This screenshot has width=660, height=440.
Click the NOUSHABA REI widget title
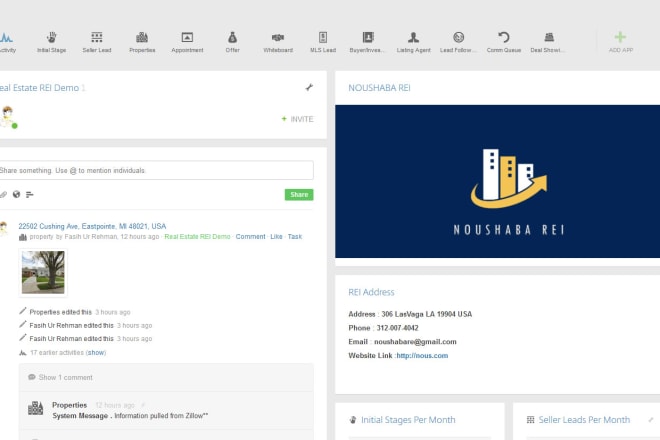coord(379,88)
